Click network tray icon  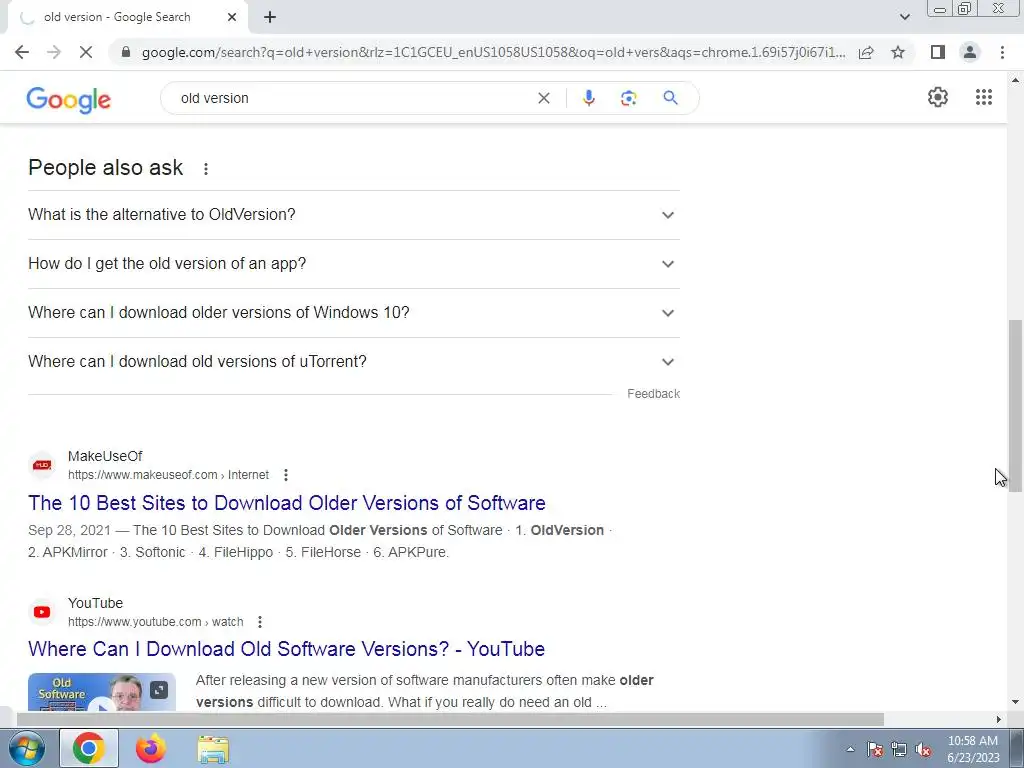click(x=899, y=750)
